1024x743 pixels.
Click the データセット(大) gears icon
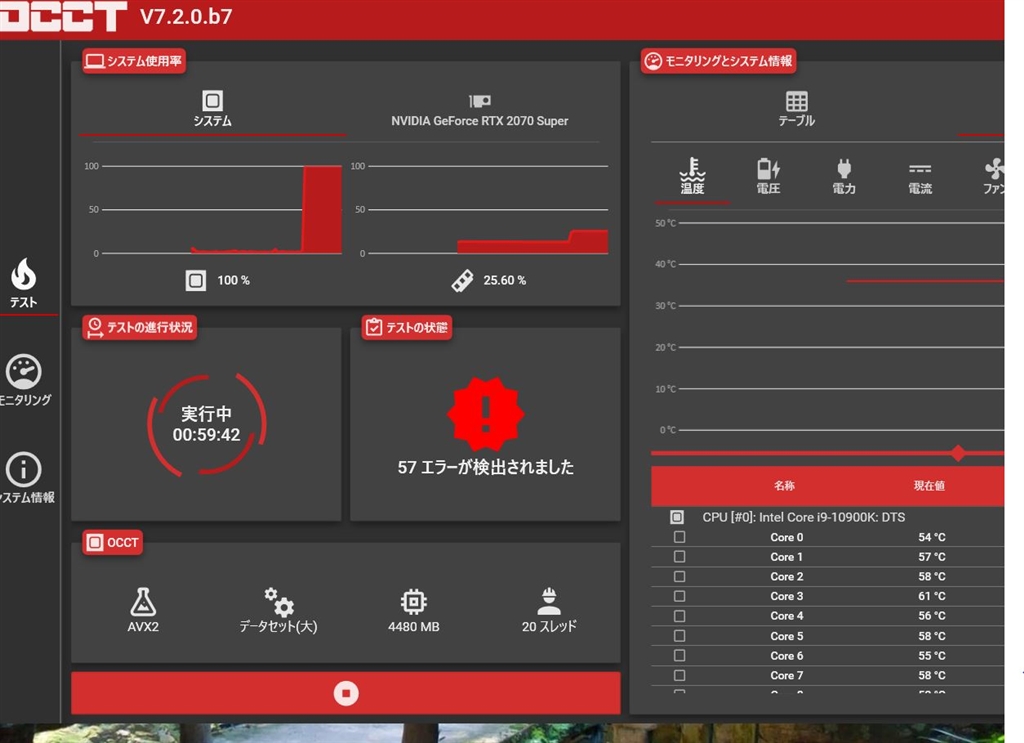[279, 602]
